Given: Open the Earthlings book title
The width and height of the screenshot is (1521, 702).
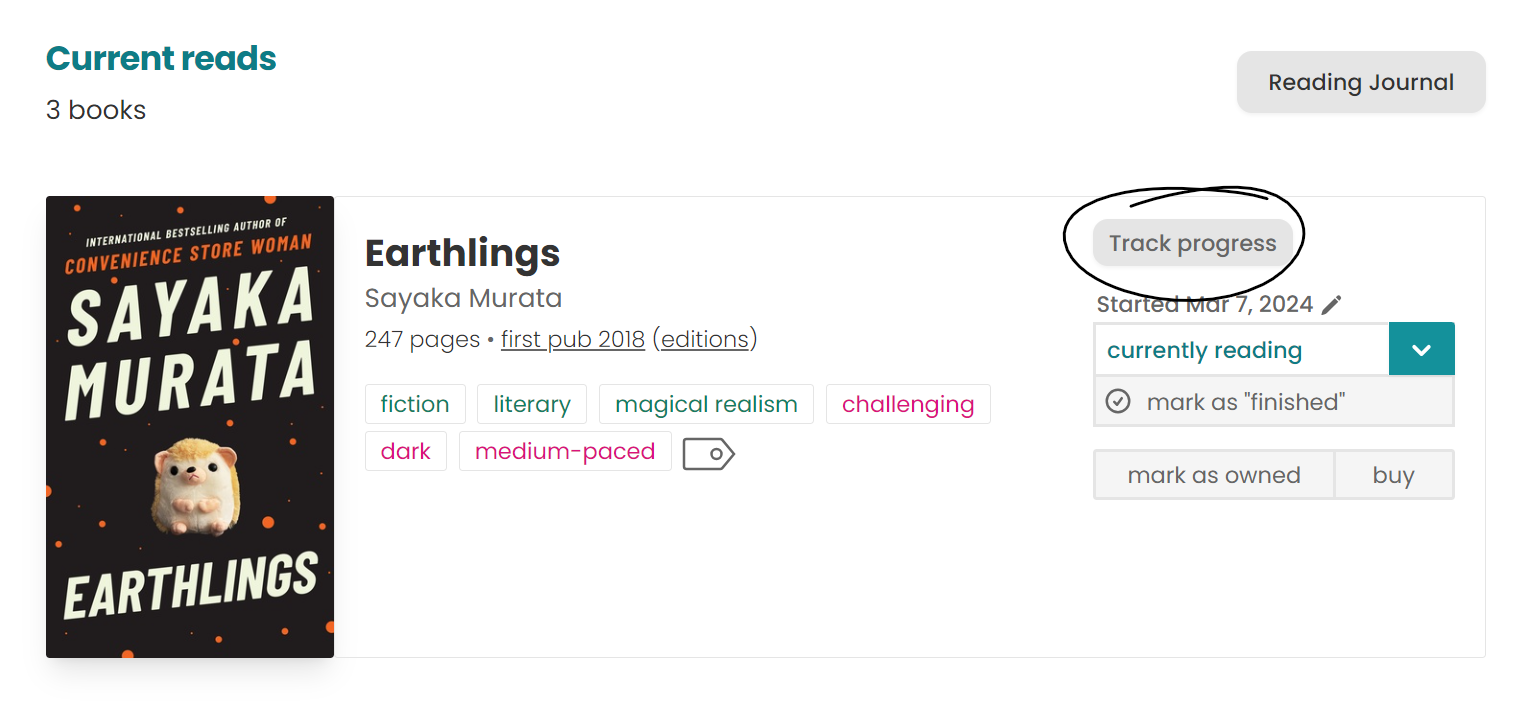Looking at the screenshot, I should coord(463,253).
